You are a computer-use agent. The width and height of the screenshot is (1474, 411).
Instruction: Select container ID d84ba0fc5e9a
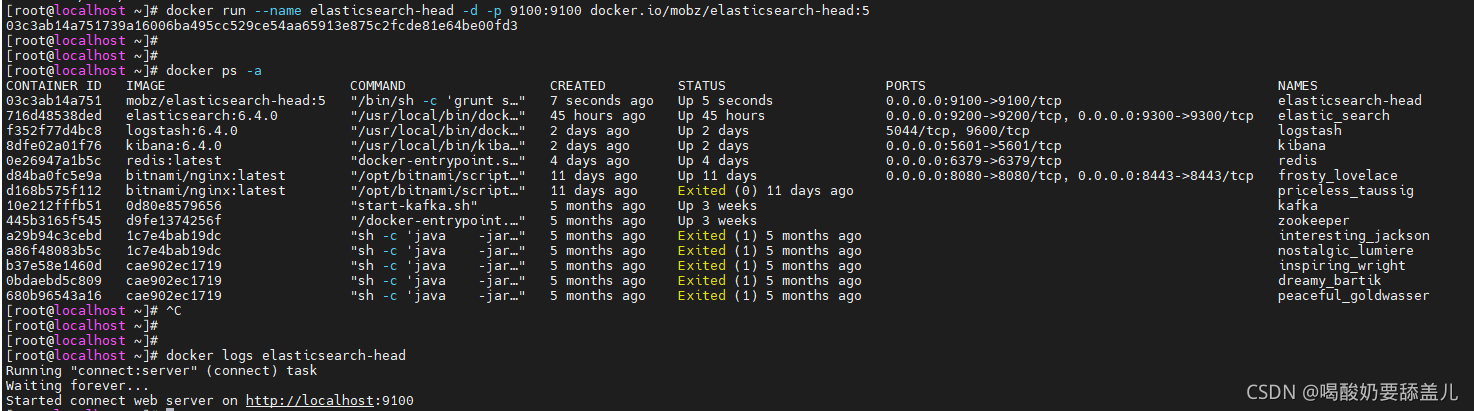54,176
